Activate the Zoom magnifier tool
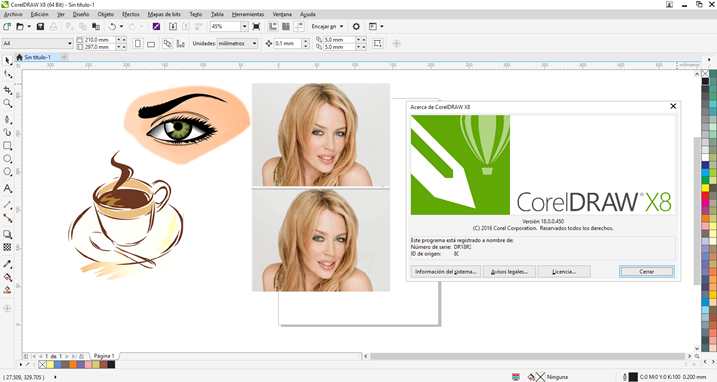 point(7,103)
